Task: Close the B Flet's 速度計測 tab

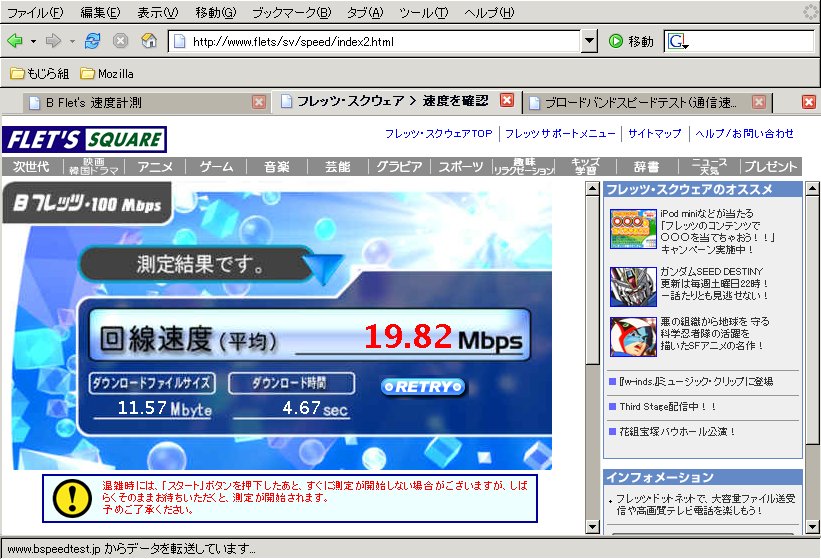Action: pos(259,102)
